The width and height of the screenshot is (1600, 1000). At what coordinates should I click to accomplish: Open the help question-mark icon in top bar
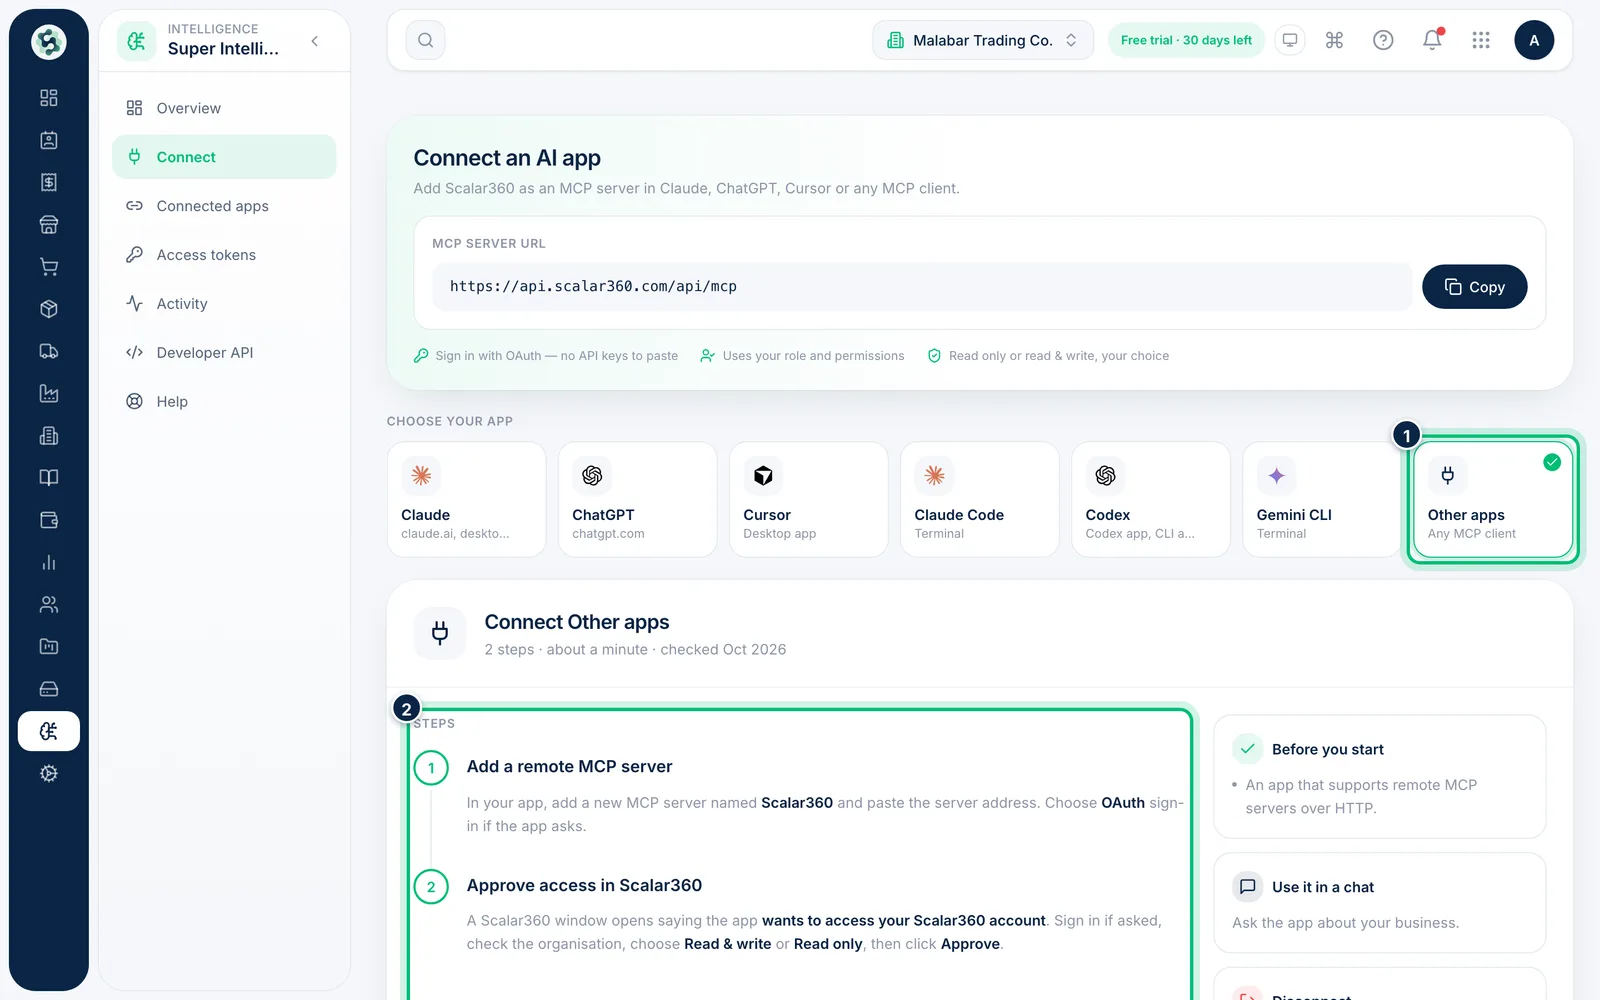(1383, 40)
